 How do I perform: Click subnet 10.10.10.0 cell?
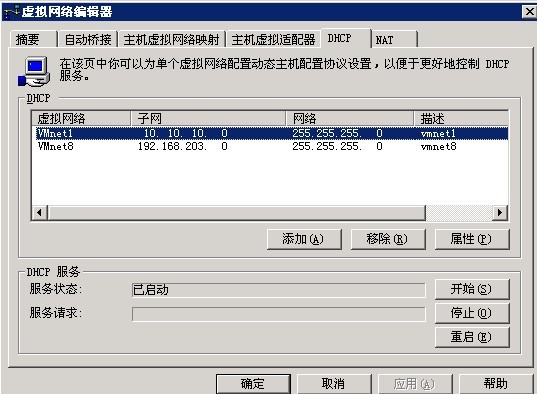[185, 133]
